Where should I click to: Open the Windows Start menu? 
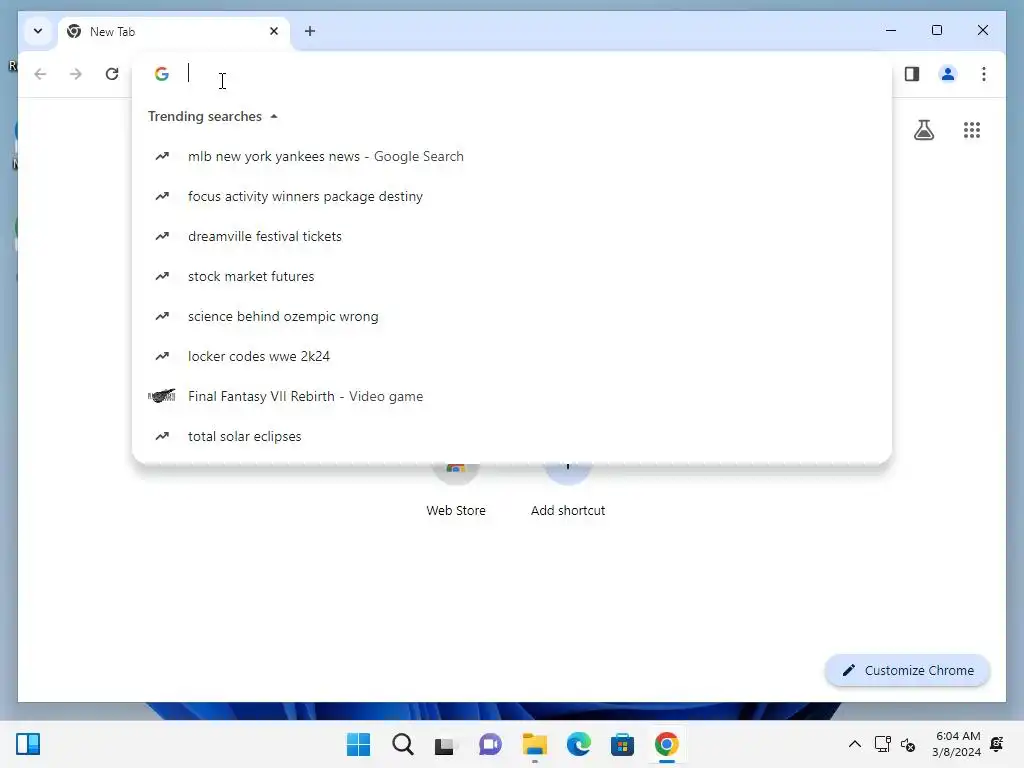click(358, 744)
